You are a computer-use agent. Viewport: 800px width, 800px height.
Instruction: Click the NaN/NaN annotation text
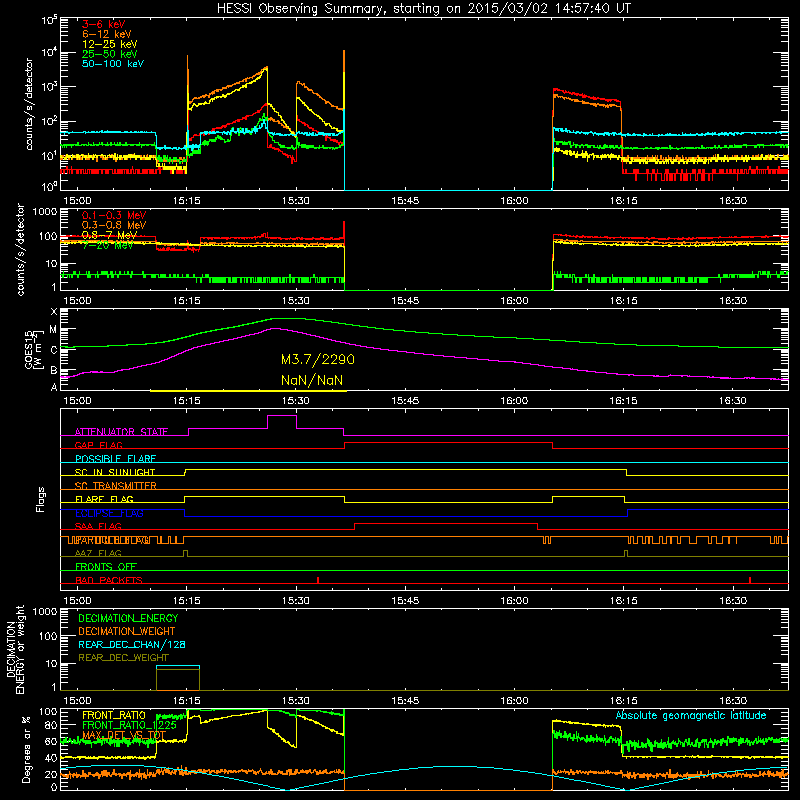(x=312, y=381)
